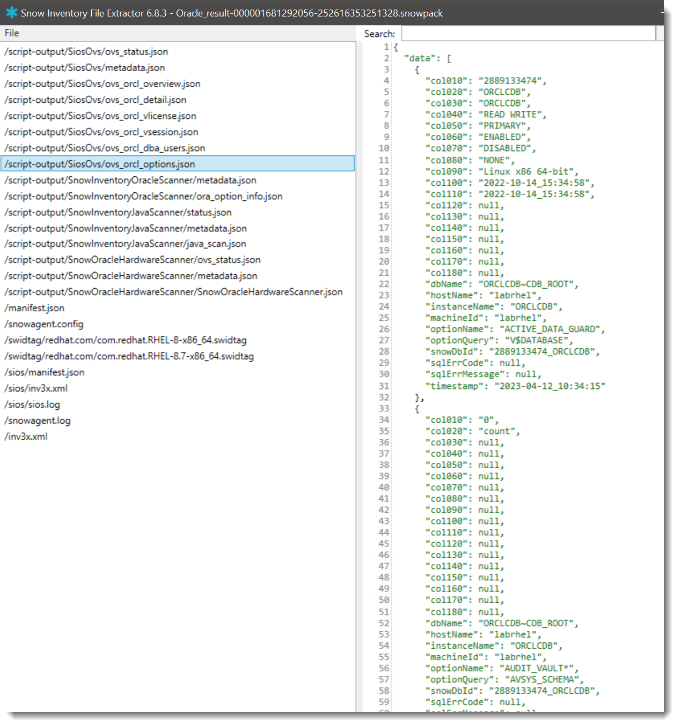Image resolution: width=679 pixels, height=727 pixels.
Task: Select /manifest.json in file list
Action: coord(34,308)
